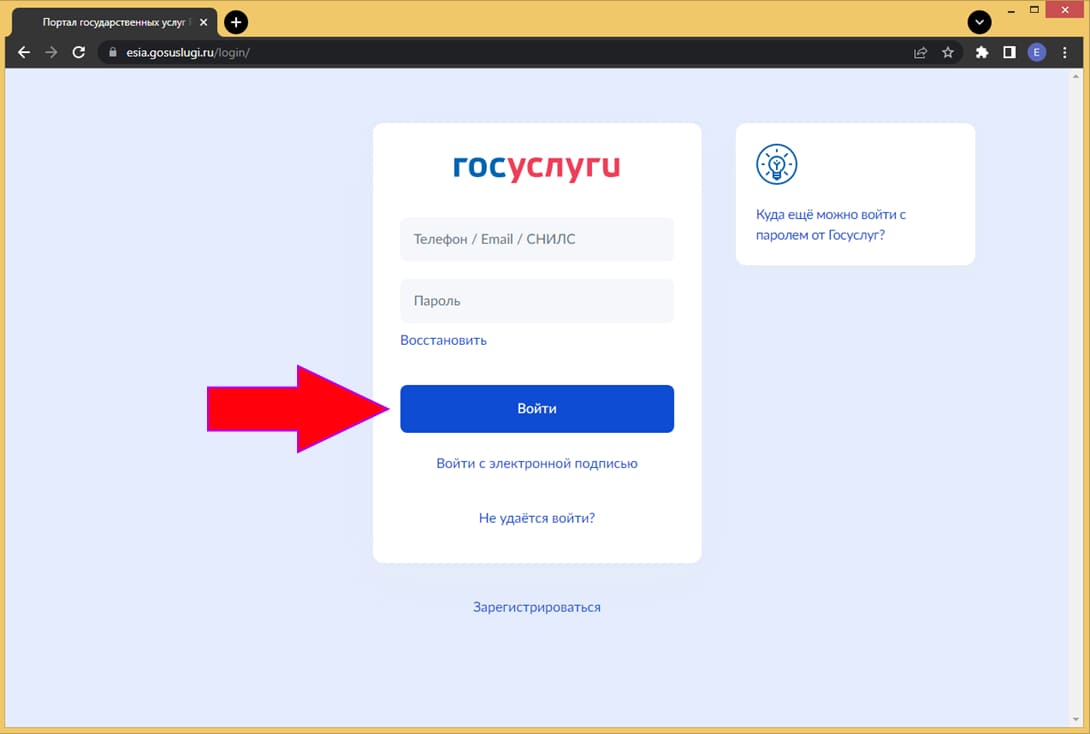This screenshot has height=734, width=1090.
Task: Maximize the browser window
Action: pyautogui.click(x=1034, y=10)
